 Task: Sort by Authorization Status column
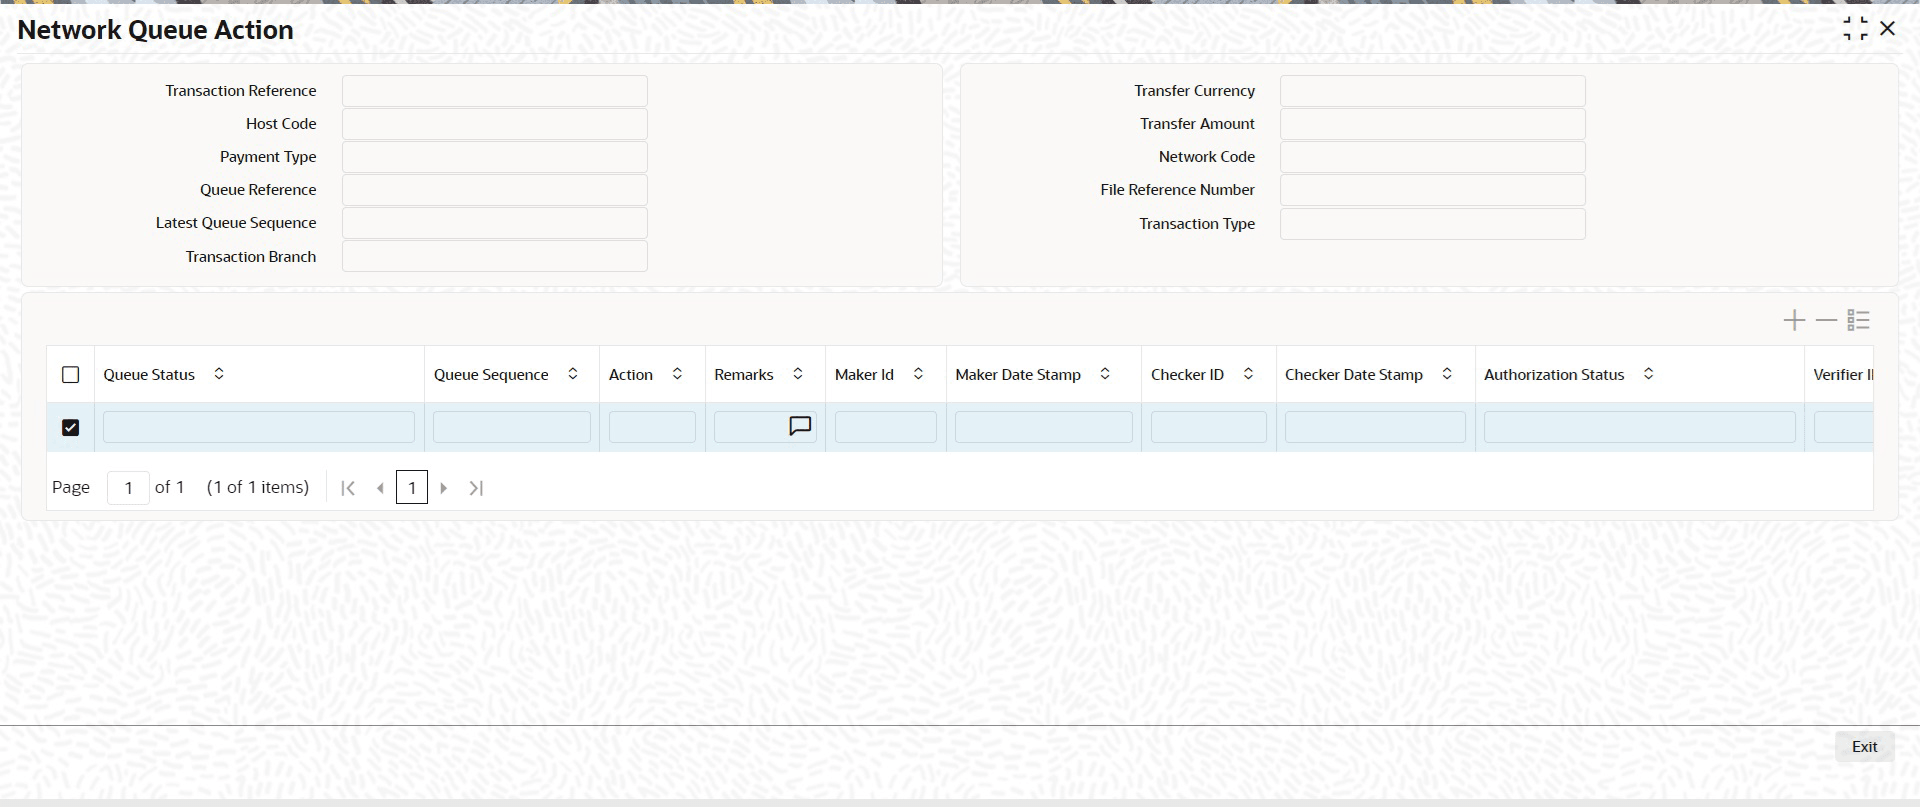pos(1649,374)
